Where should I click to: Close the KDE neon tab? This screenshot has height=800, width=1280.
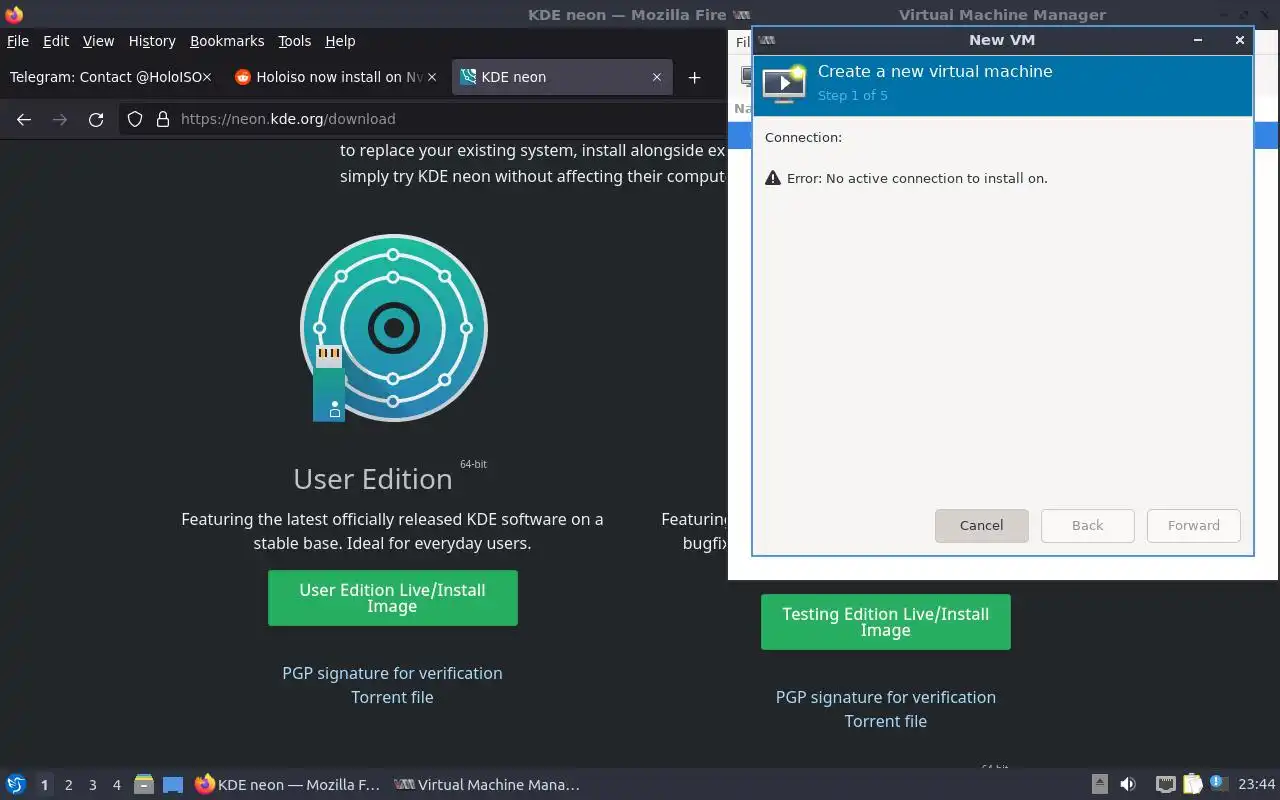coord(657,77)
